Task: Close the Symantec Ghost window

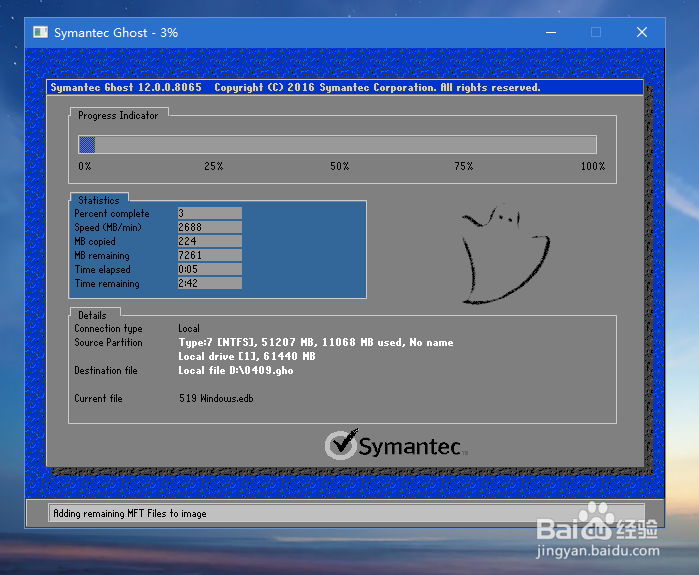Action: (642, 32)
